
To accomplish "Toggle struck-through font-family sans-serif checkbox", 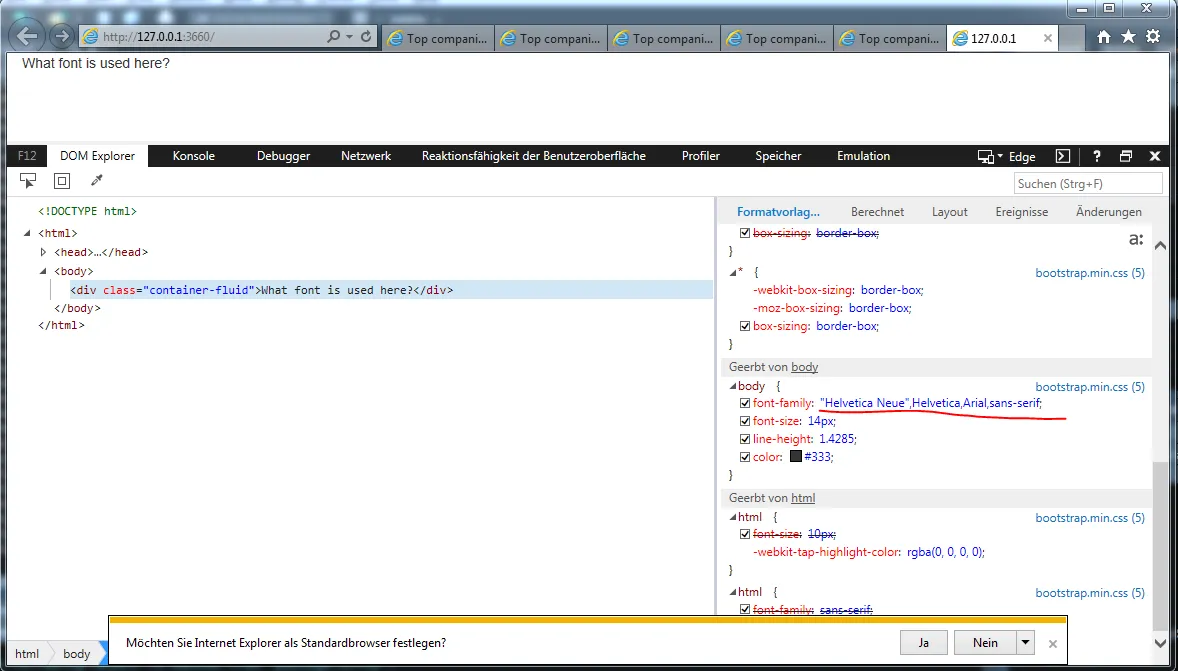I will 745,609.
